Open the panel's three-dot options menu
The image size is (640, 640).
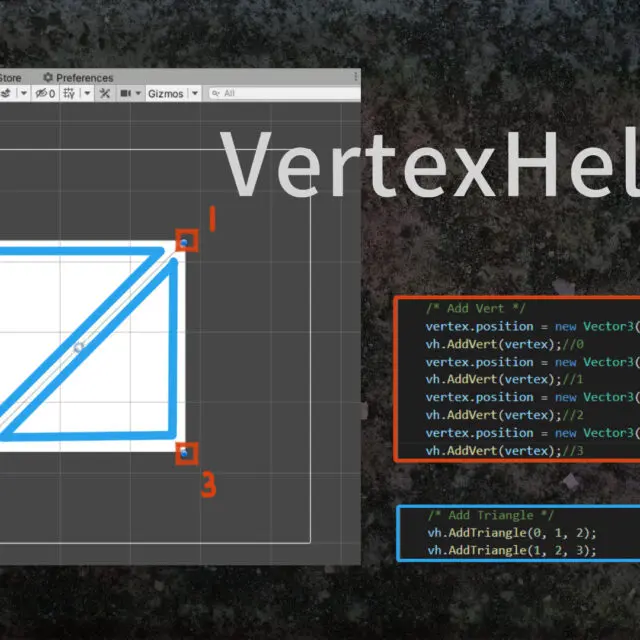point(355,77)
